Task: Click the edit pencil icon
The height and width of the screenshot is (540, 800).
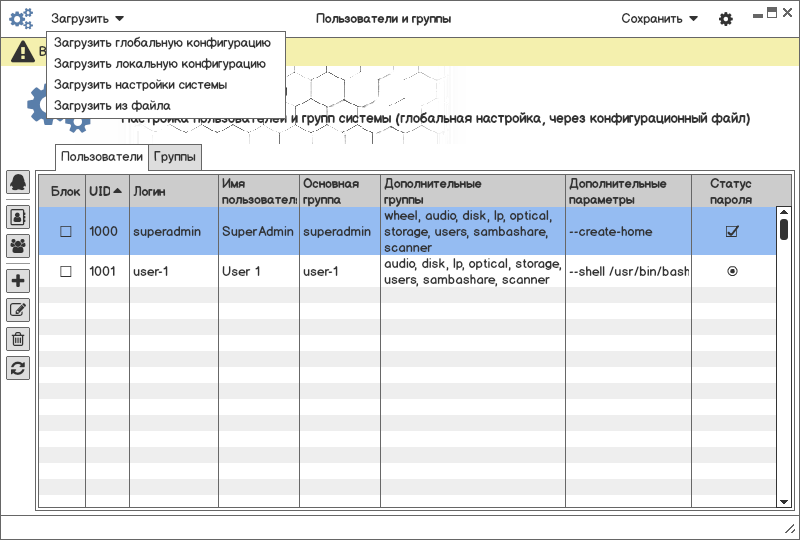Action: [x=18, y=309]
